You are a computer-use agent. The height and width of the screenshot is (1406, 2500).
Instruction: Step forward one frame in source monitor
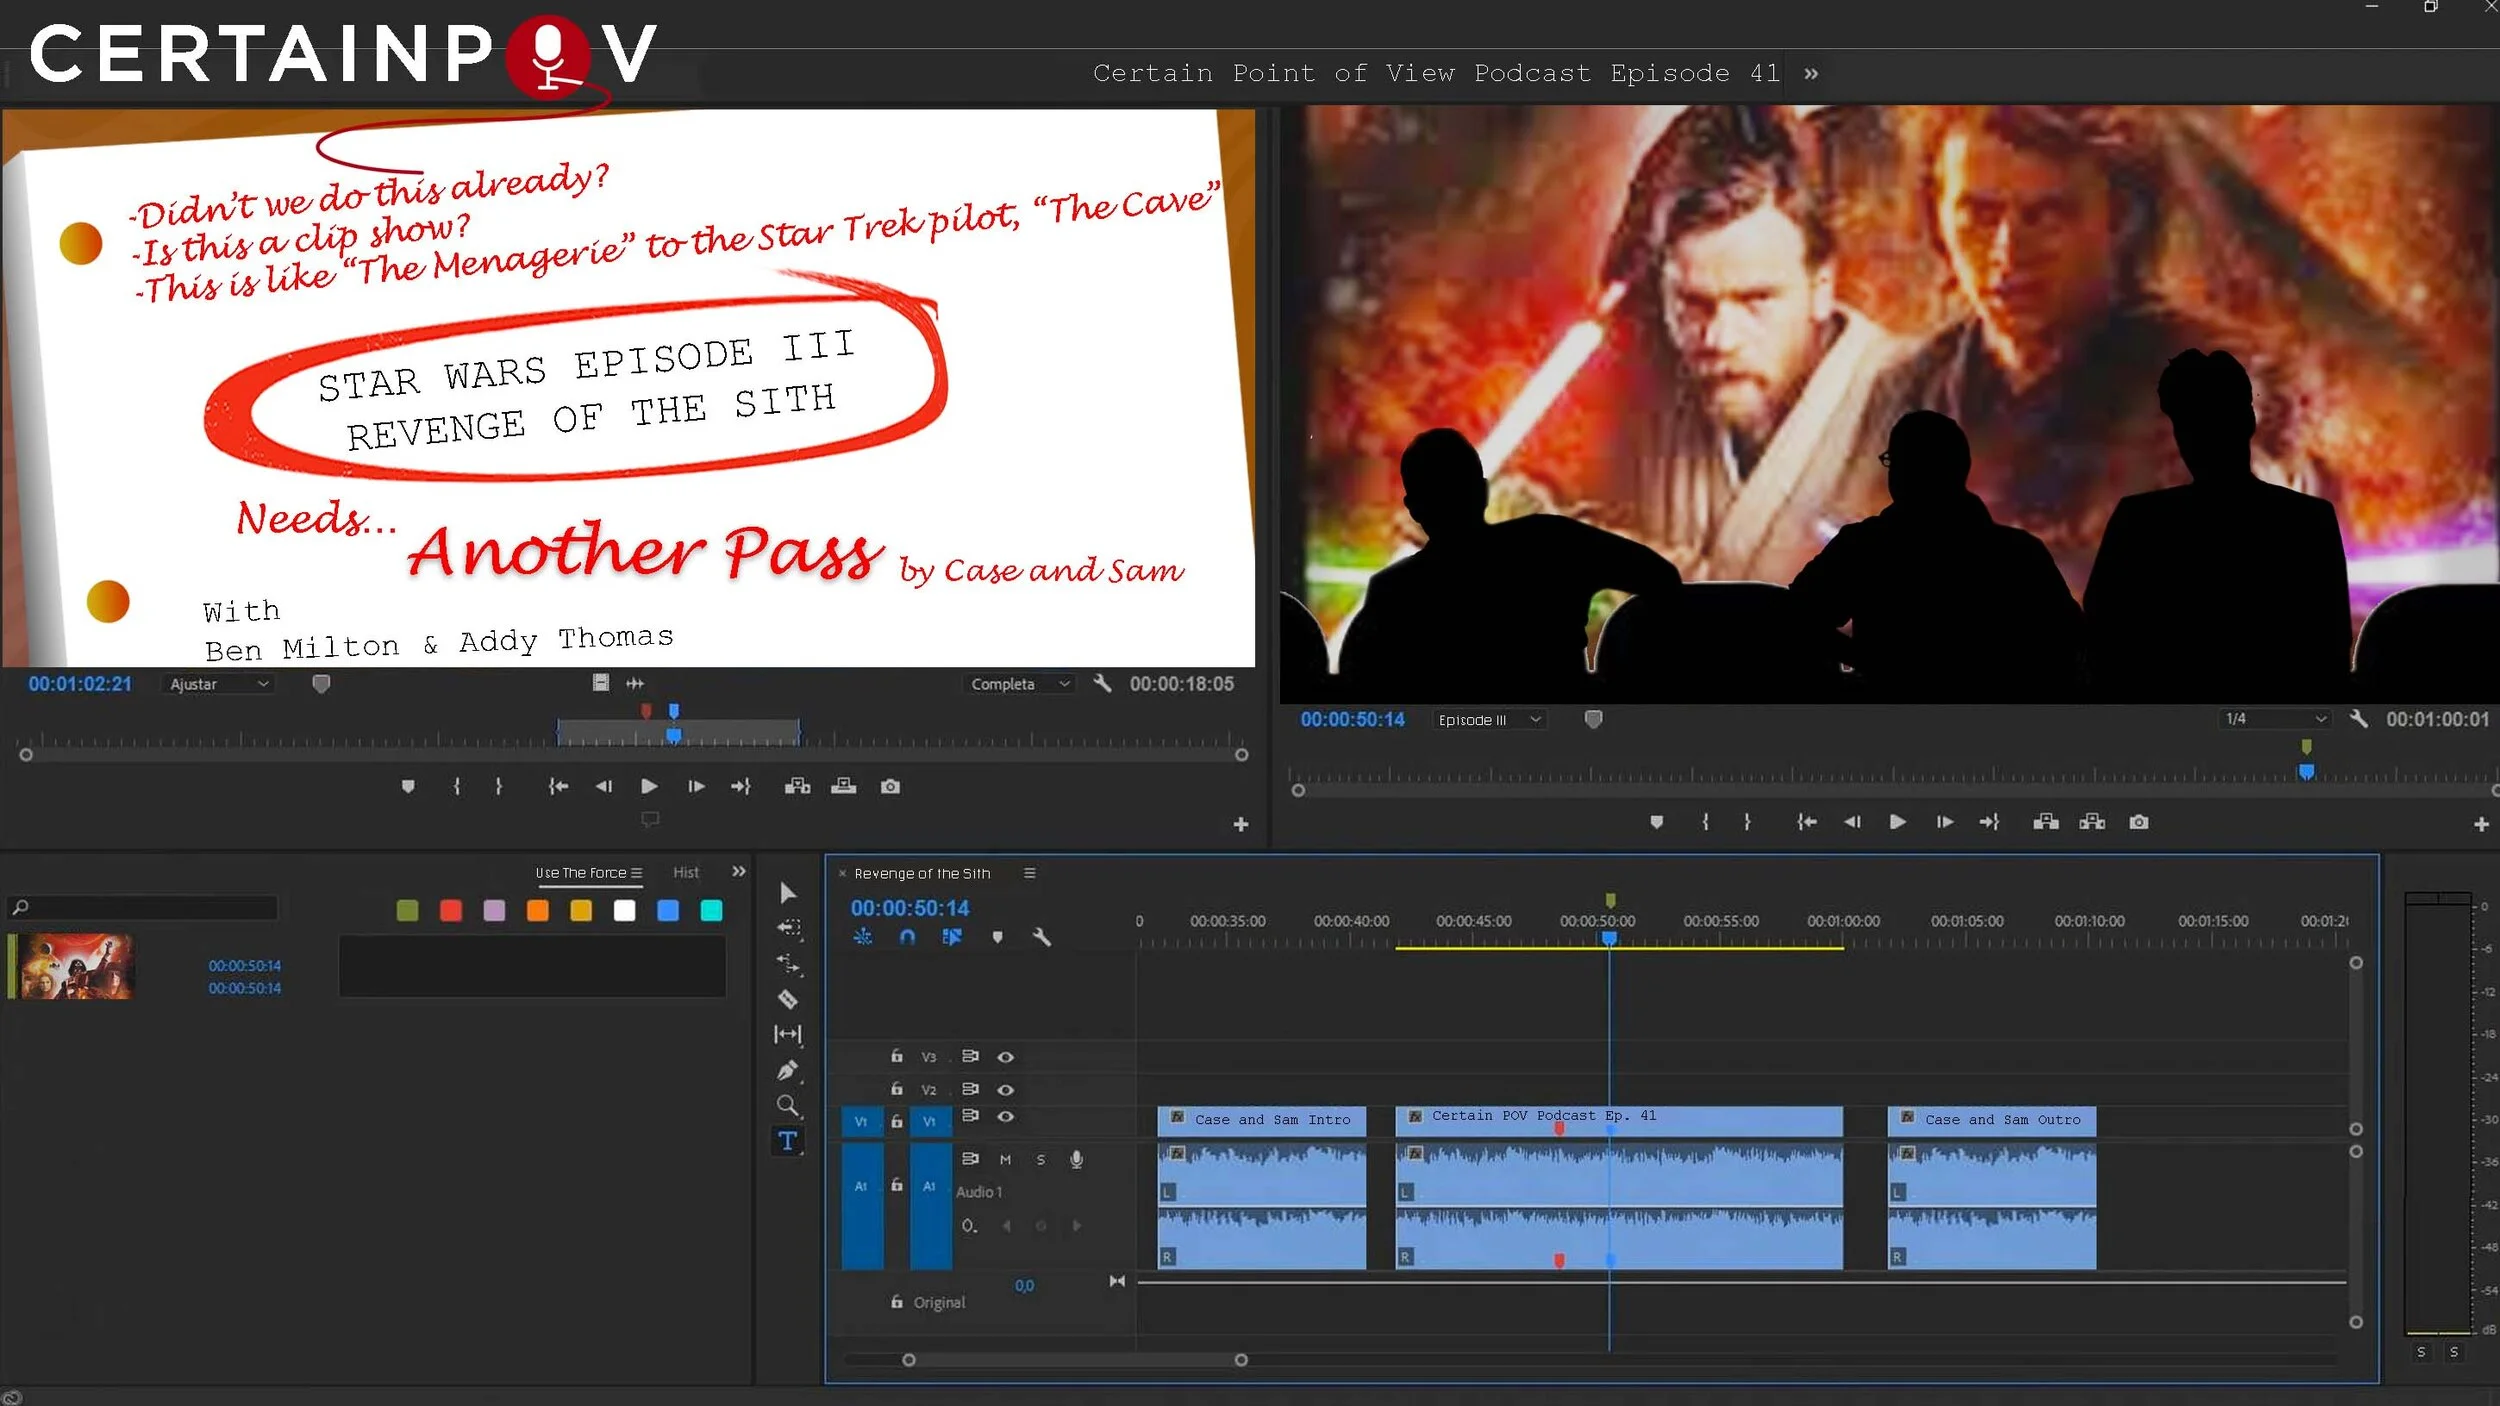click(696, 787)
